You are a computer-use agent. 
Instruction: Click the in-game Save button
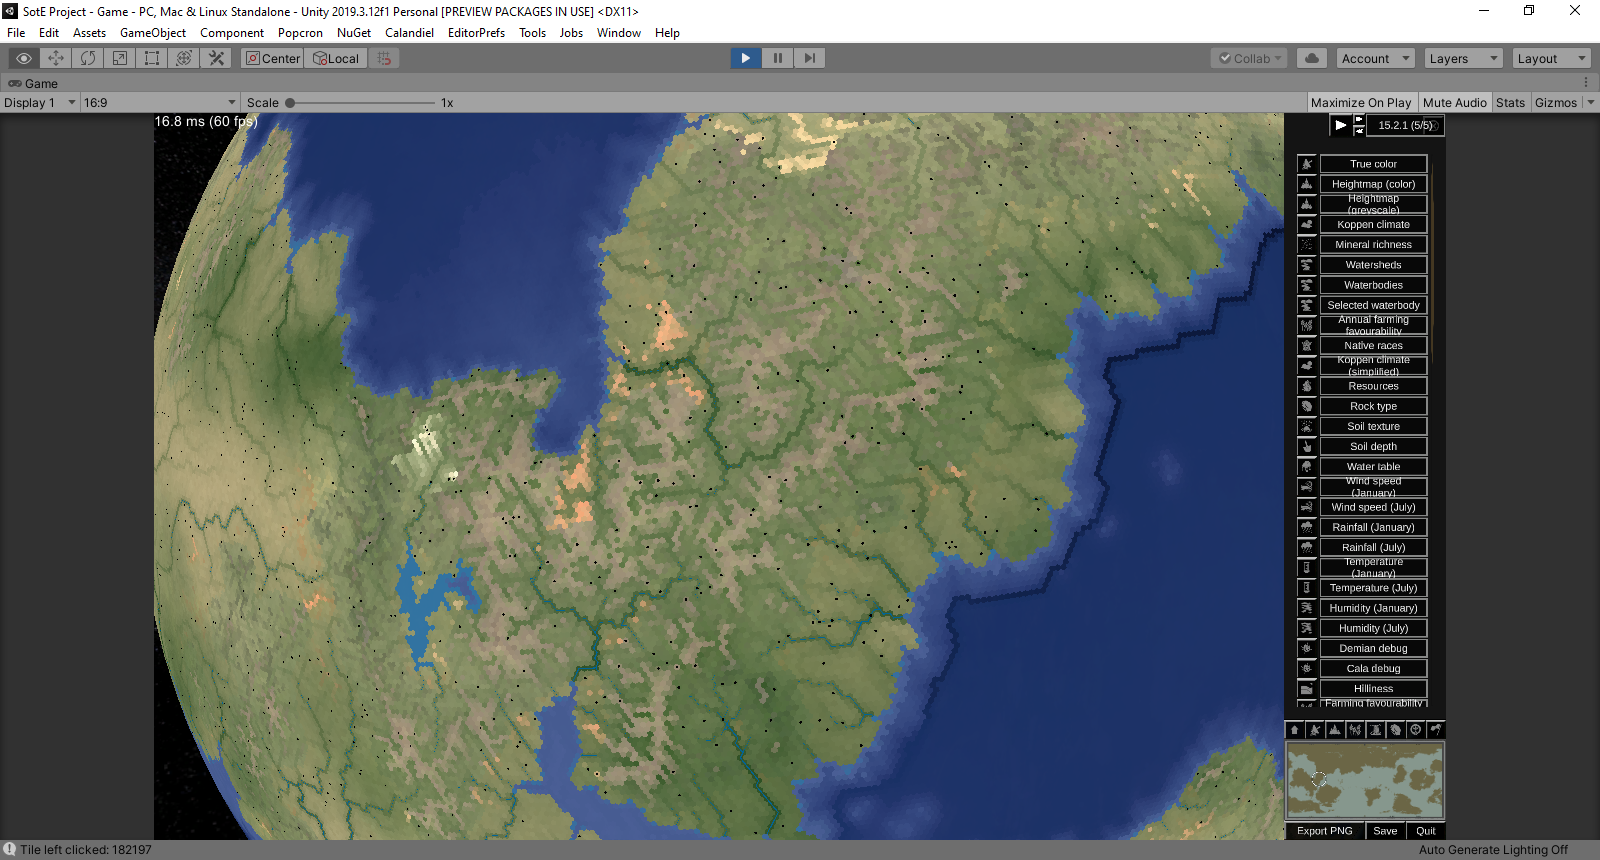(1385, 831)
